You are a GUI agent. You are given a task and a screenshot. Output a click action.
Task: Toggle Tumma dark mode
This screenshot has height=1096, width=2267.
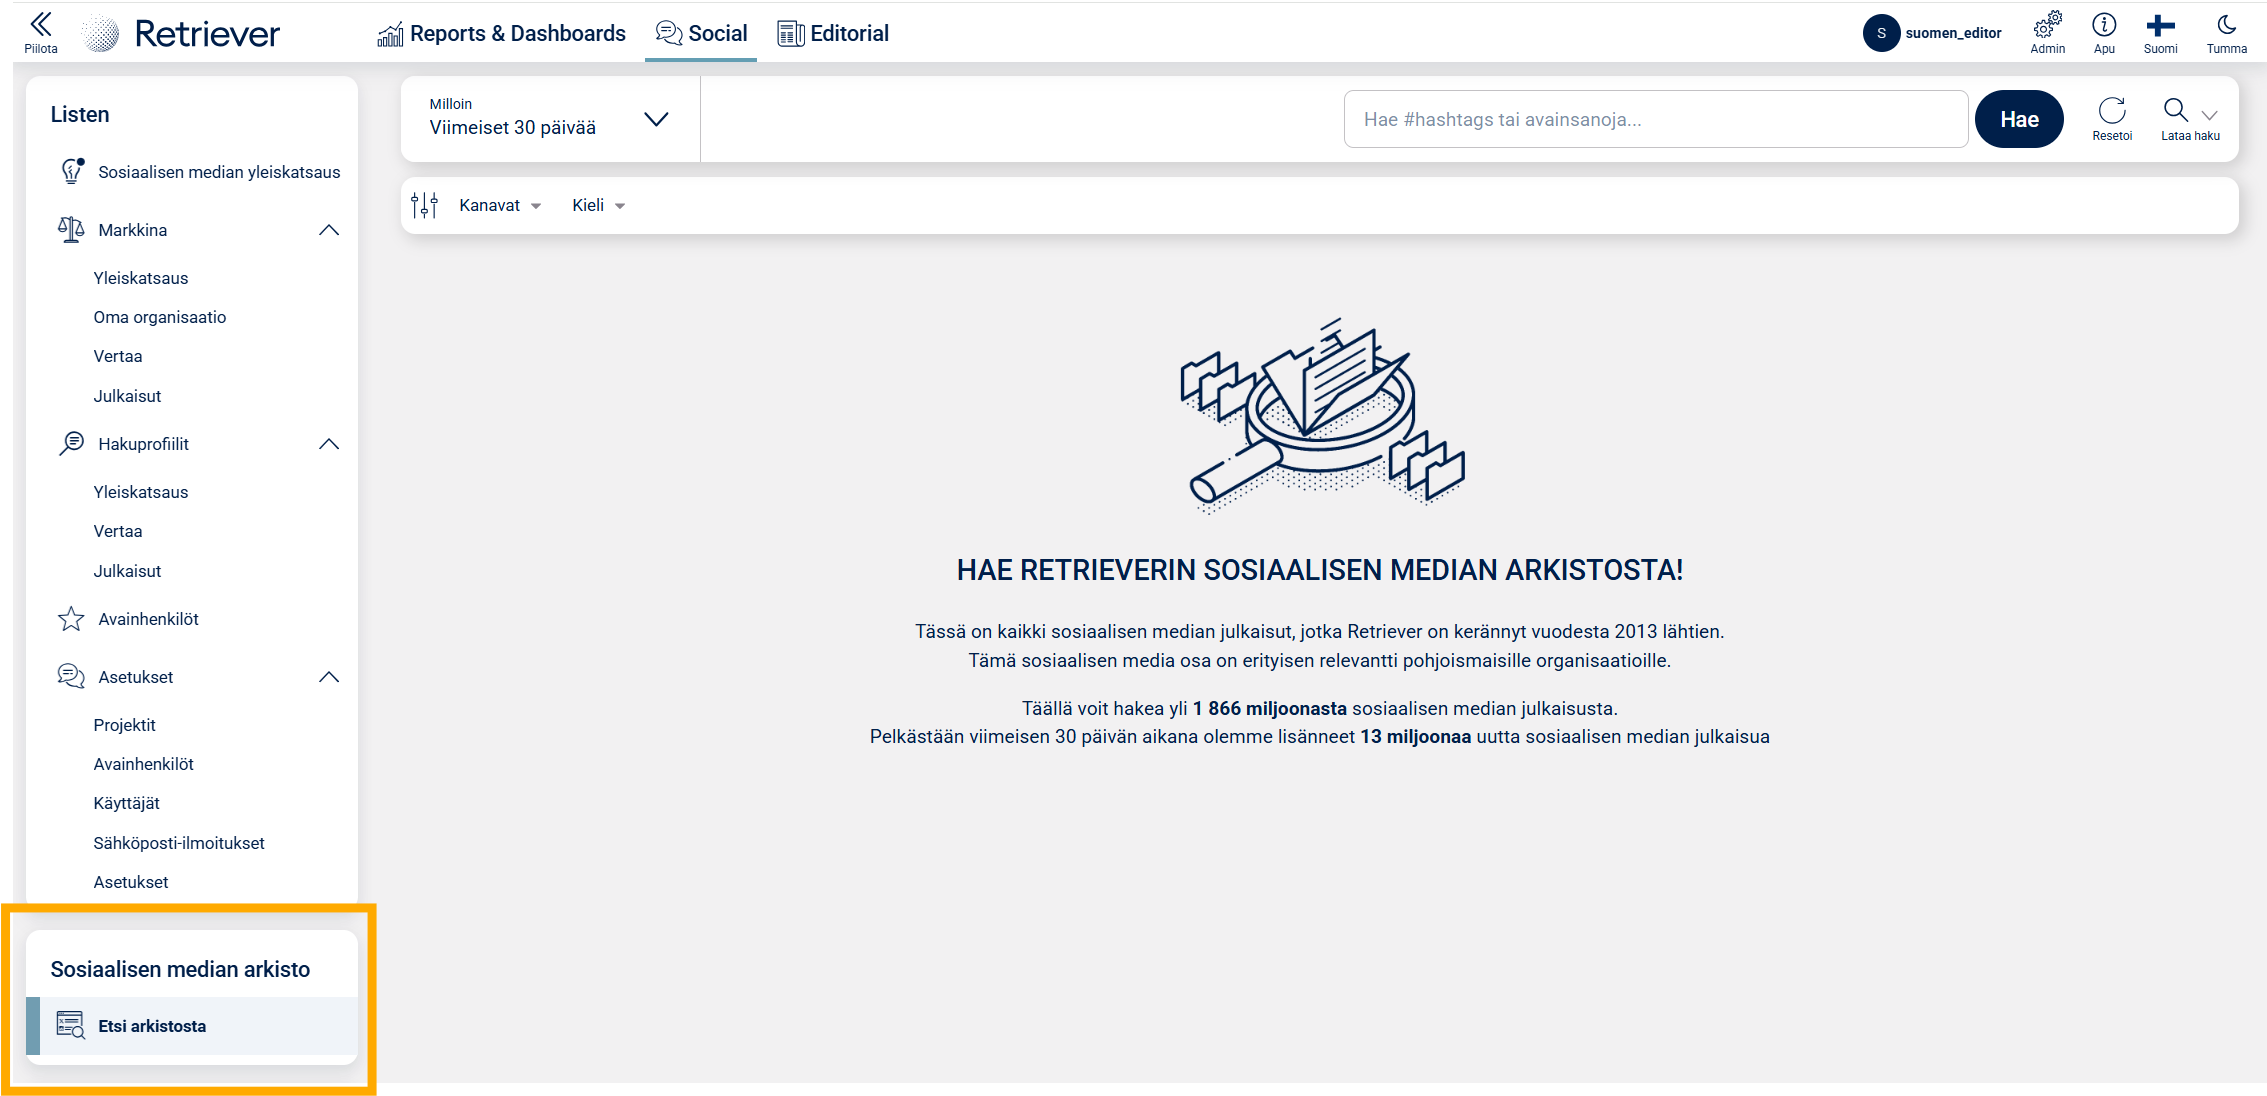(x=2226, y=25)
